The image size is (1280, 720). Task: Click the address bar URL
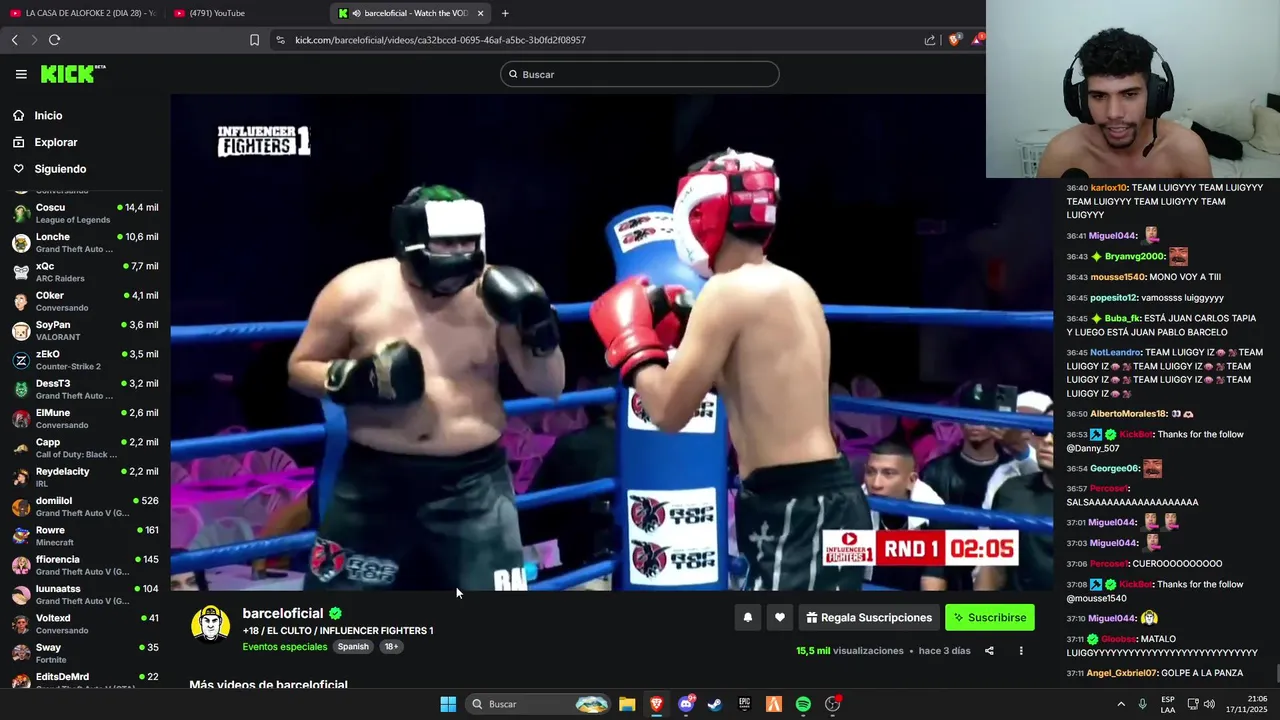click(440, 40)
